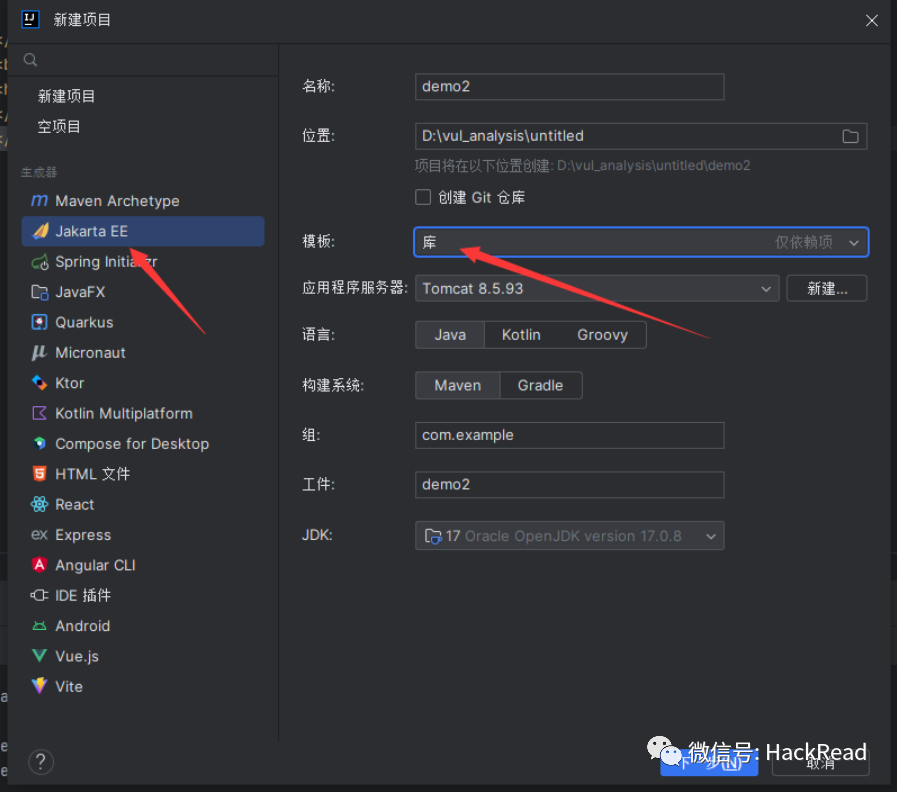The height and width of the screenshot is (792, 897).
Task: Expand the Tomcat 8.5.93 server dropdown
Action: (597, 288)
